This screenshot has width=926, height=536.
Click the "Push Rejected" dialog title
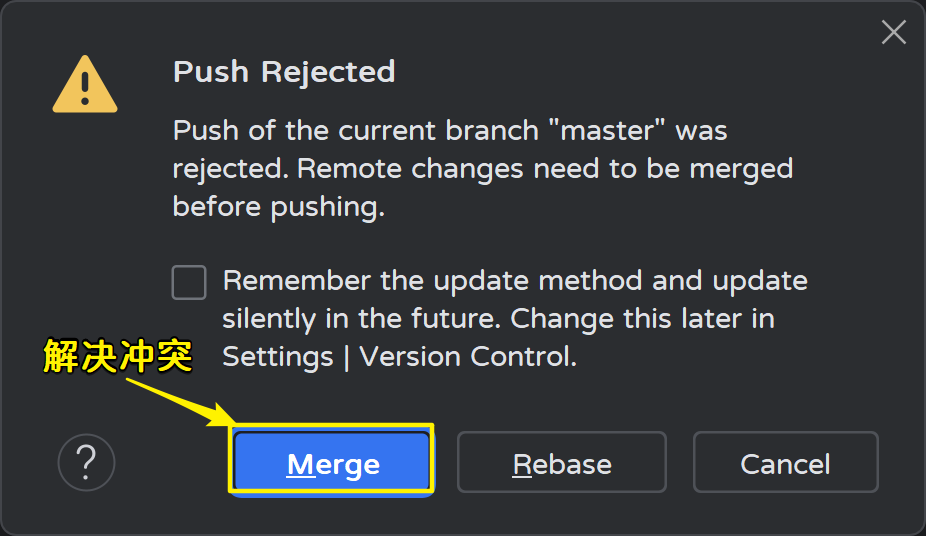(284, 72)
